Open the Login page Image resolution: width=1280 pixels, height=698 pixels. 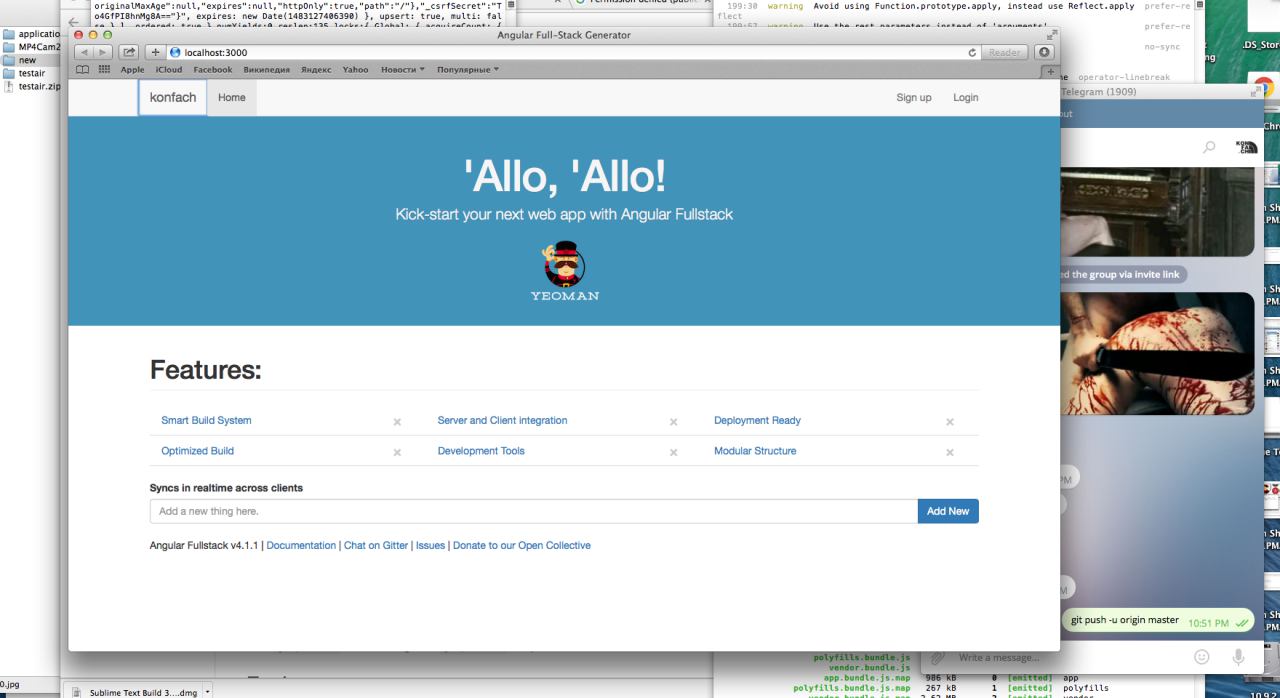coord(966,98)
